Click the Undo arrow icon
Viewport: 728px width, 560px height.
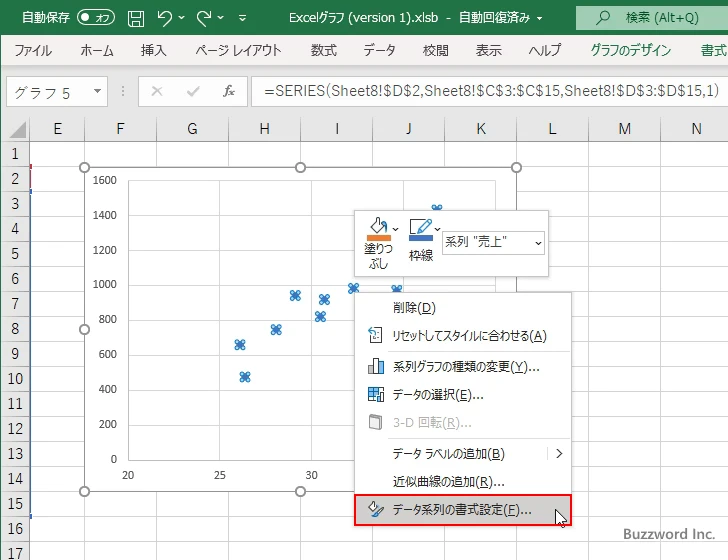(164, 18)
